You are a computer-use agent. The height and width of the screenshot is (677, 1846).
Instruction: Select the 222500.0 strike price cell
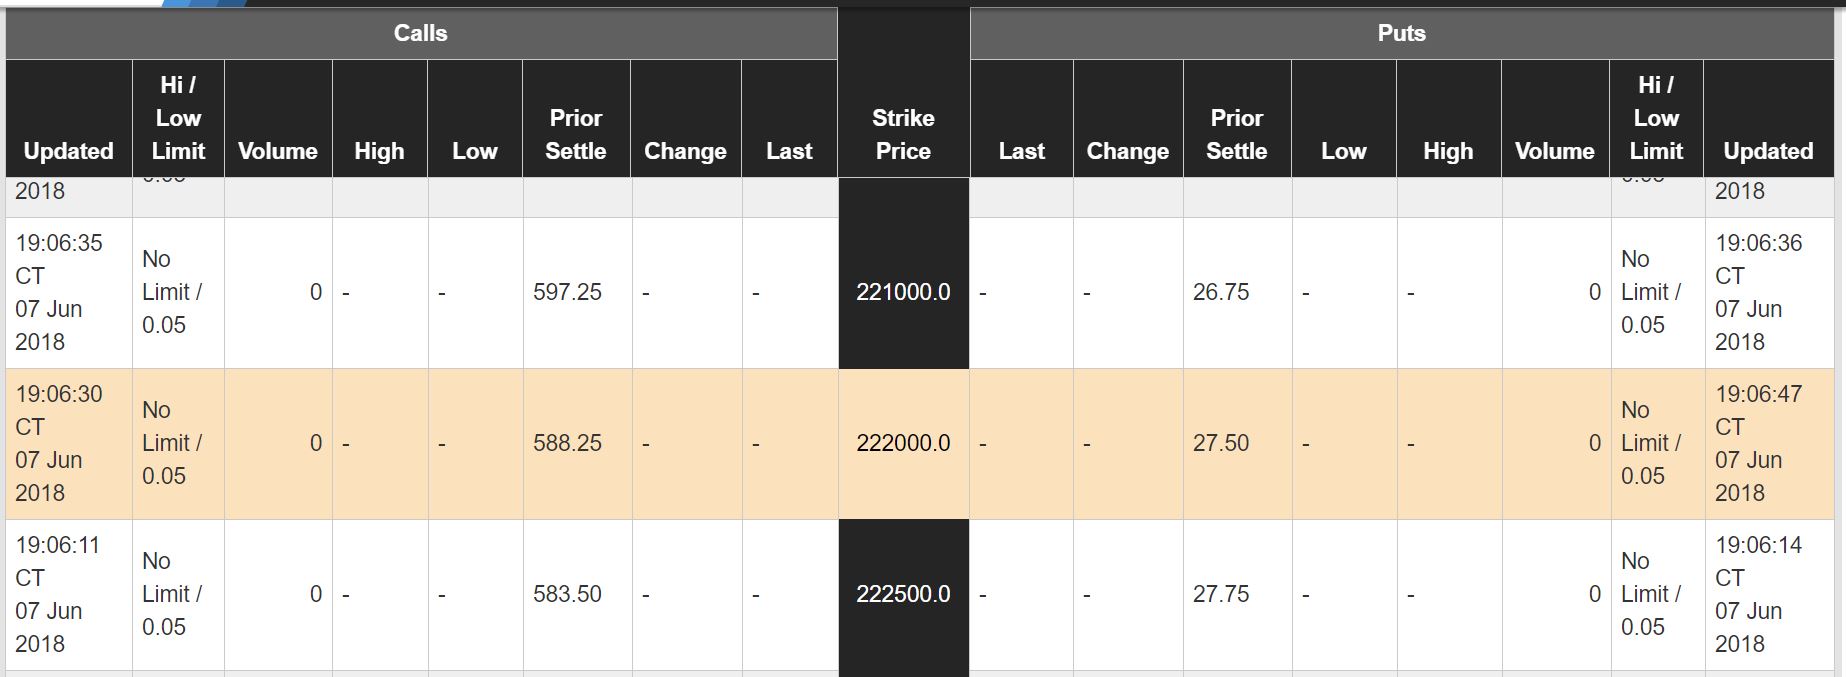[903, 594]
